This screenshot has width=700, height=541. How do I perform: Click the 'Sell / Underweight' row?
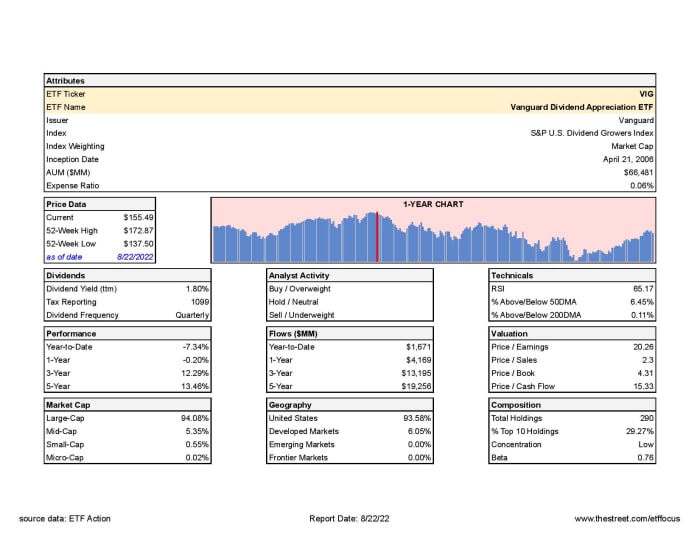(350, 315)
